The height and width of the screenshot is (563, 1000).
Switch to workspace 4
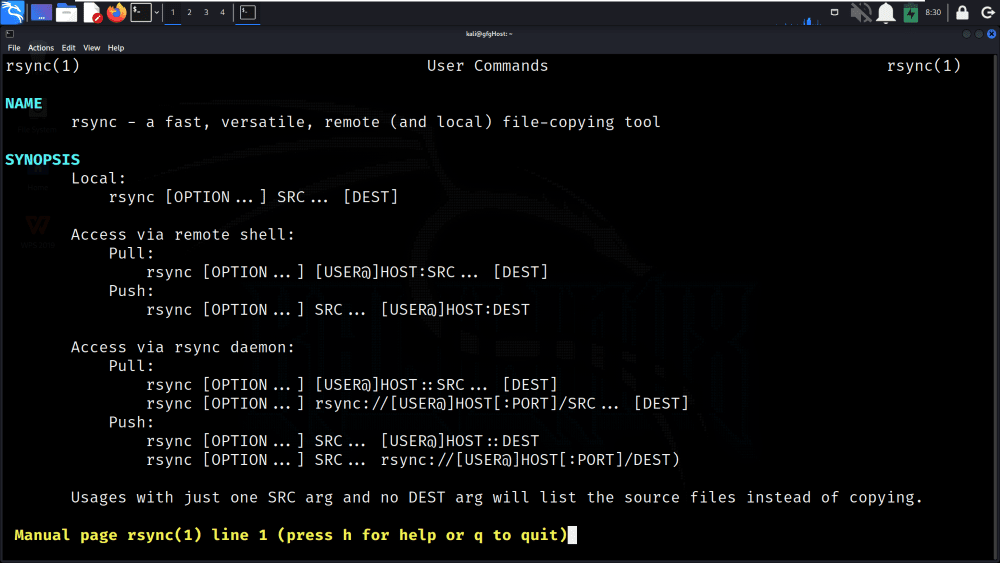[x=223, y=12]
